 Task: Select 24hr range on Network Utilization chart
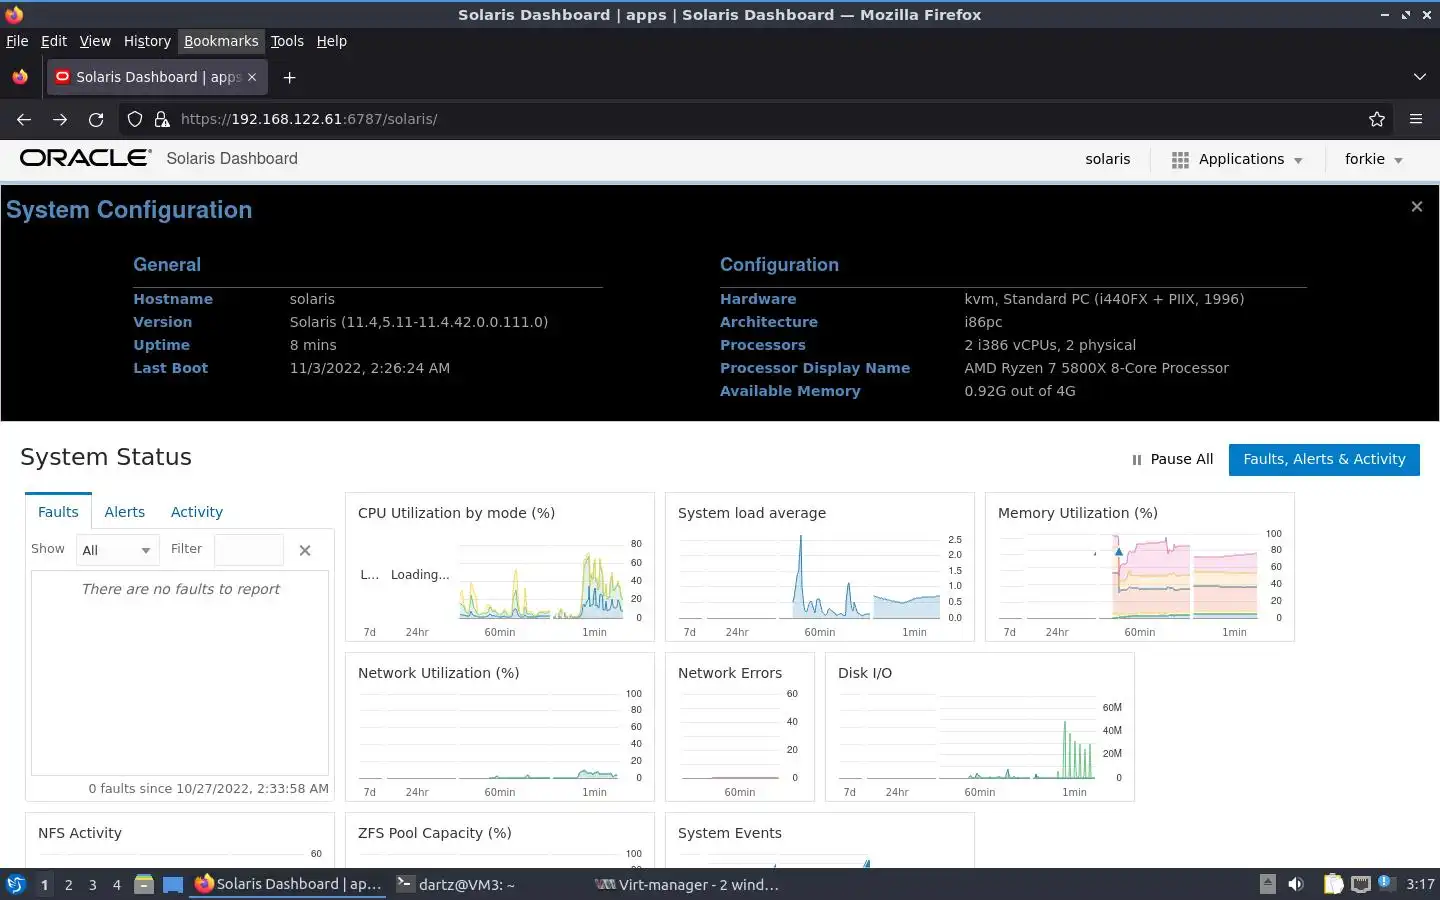[x=417, y=792]
